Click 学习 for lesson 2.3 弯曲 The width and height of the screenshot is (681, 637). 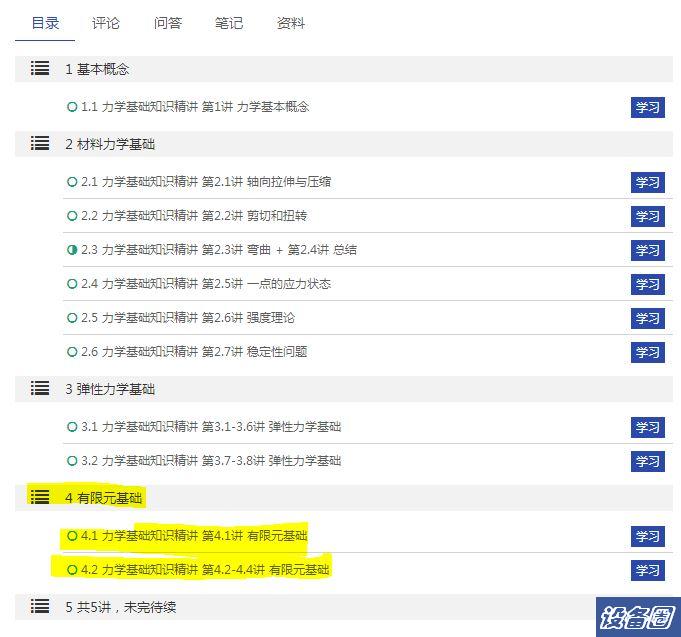click(x=648, y=250)
